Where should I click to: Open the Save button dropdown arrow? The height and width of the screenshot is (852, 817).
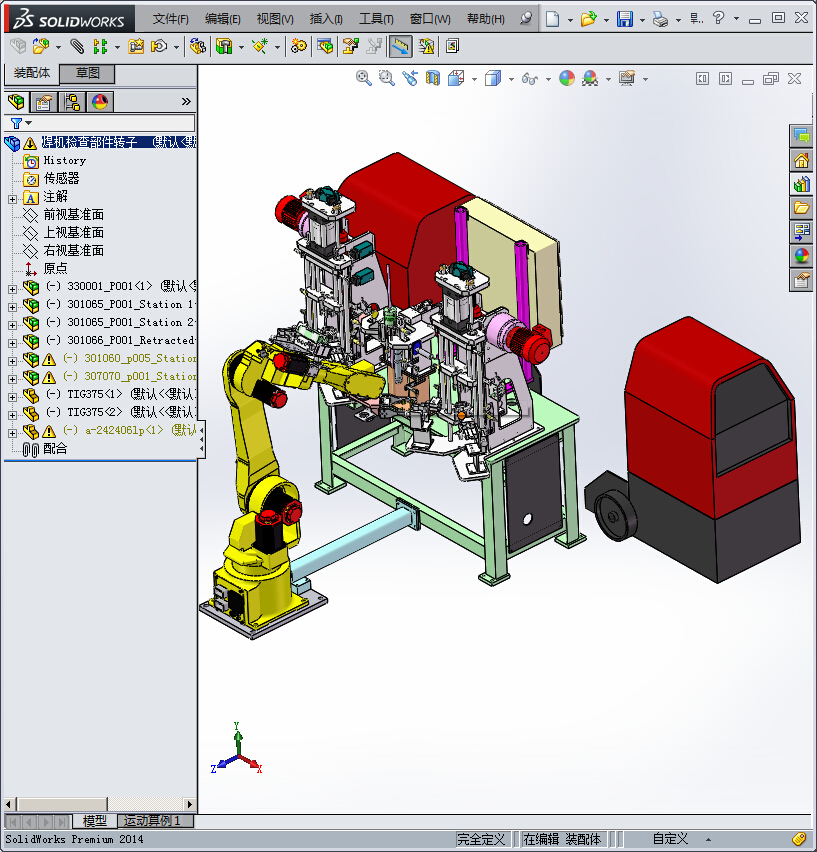(642, 20)
